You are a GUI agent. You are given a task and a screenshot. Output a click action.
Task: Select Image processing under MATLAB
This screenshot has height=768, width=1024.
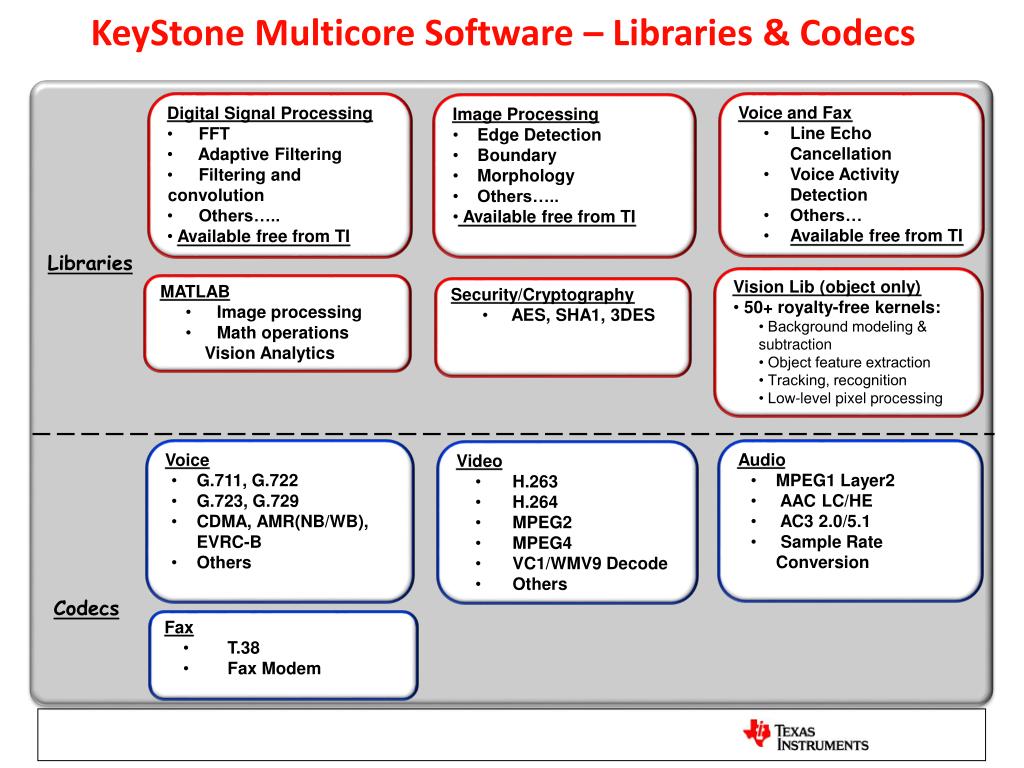[x=289, y=312]
